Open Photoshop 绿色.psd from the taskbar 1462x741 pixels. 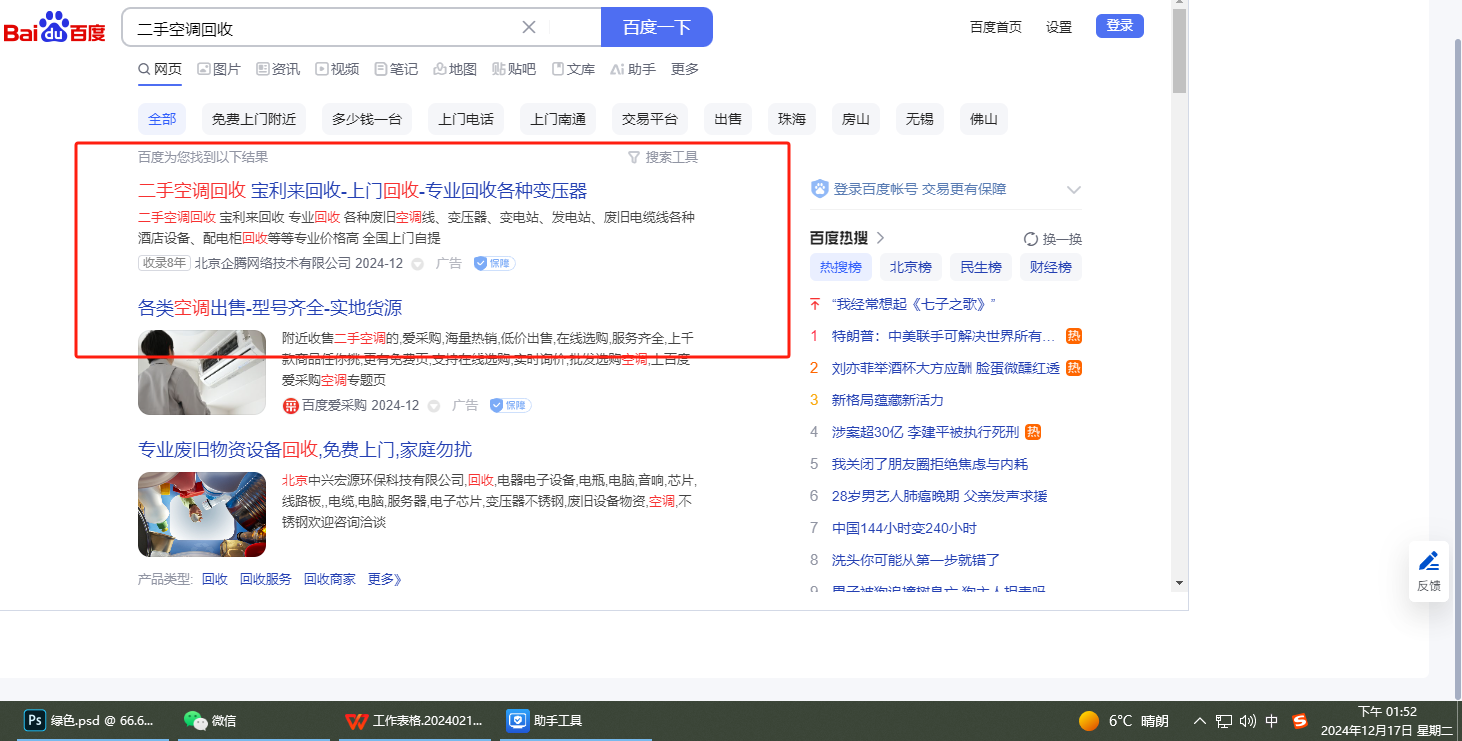pos(89,720)
